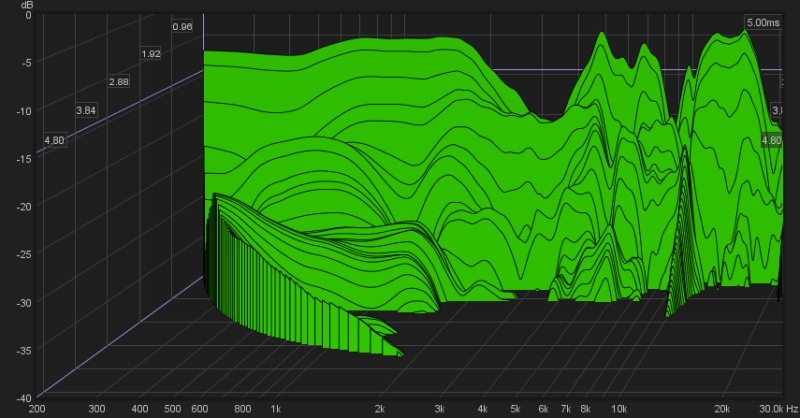Select the 1k frequency axis label
Viewport: 800px width, 418px height.
276,409
